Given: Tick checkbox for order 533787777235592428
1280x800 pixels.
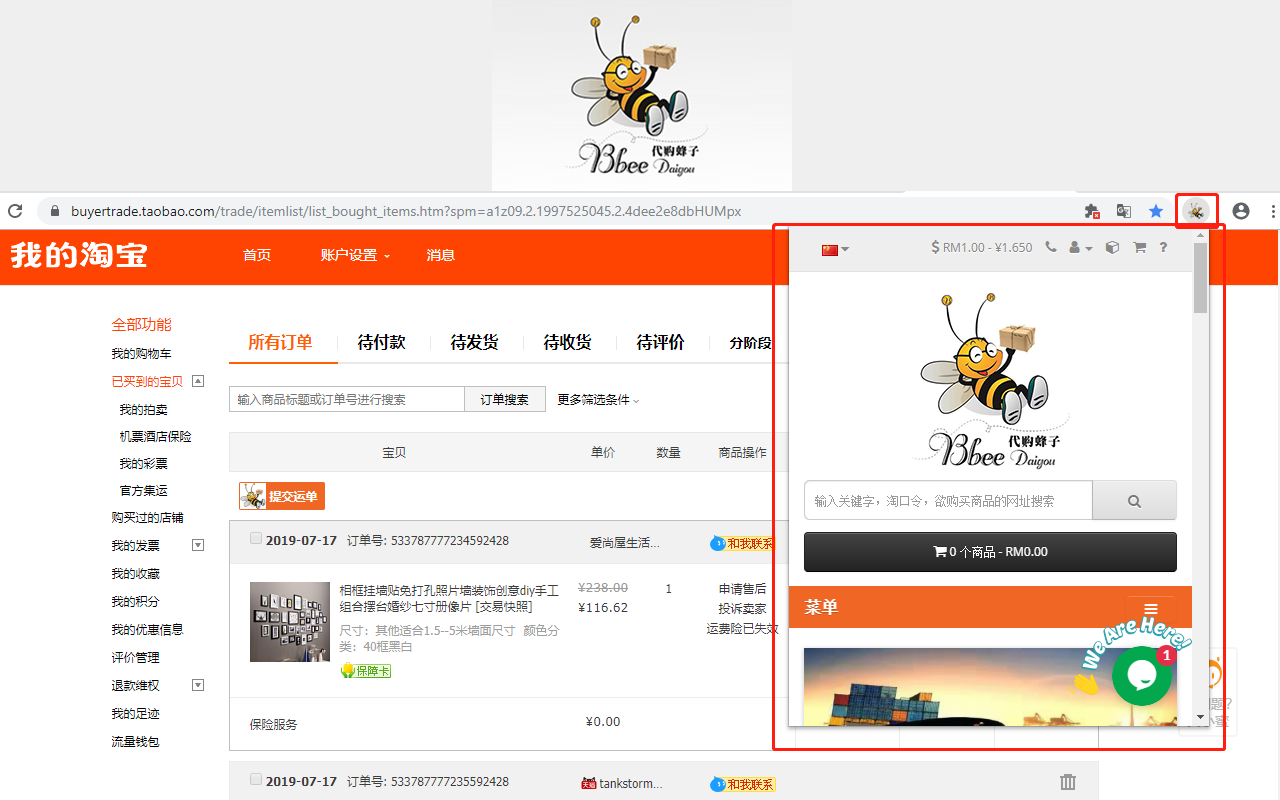Looking at the screenshot, I should click(x=256, y=779).
